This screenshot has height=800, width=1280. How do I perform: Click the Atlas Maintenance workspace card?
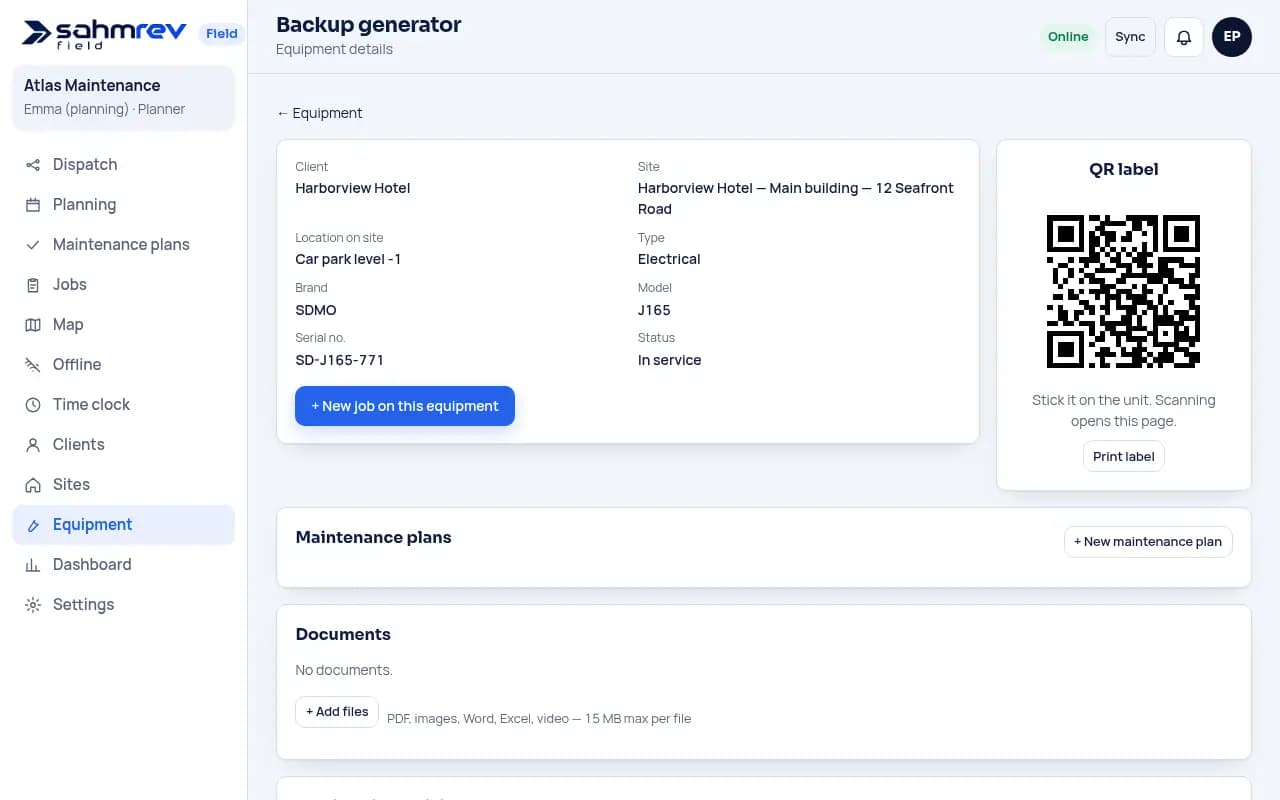click(x=123, y=98)
